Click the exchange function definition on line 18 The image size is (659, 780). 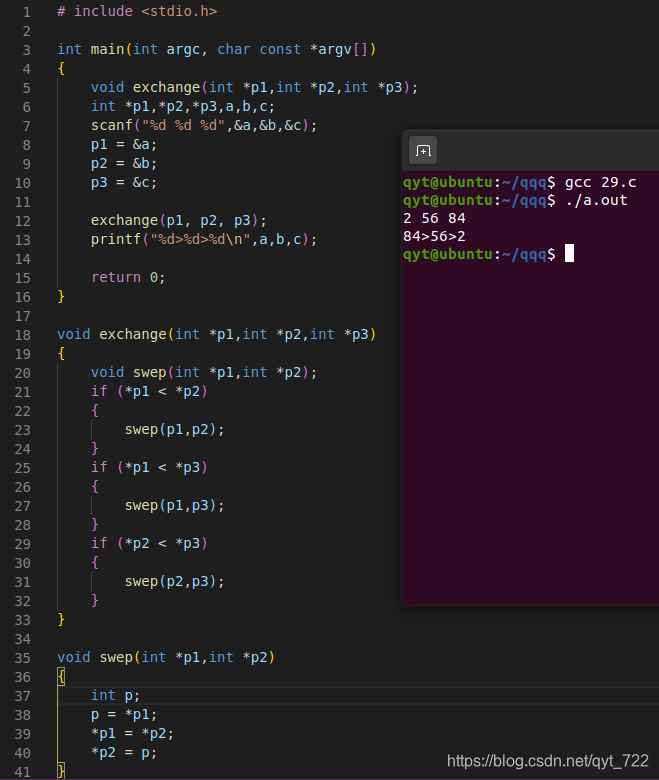click(x=216, y=334)
